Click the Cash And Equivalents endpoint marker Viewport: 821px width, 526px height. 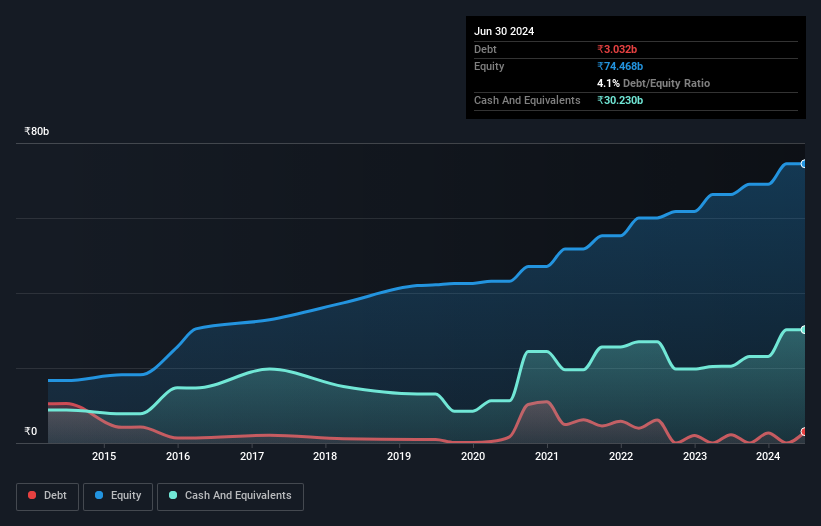tap(804, 330)
